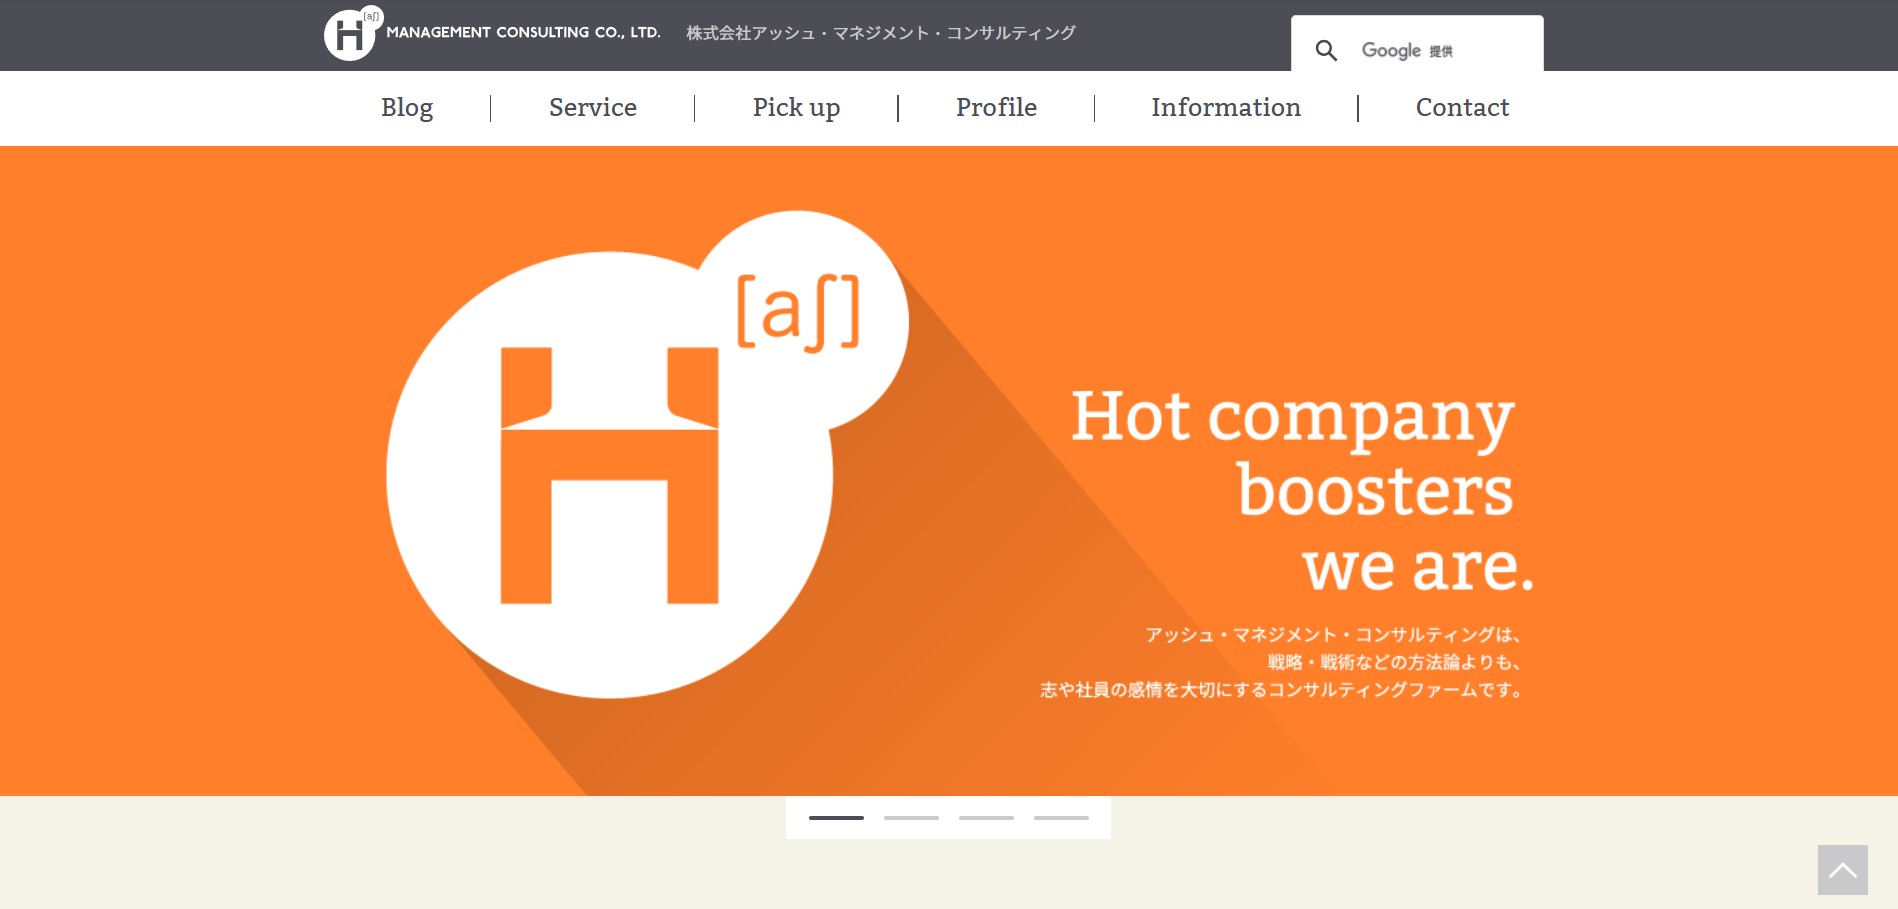Click the back-to-top arrow button
The width and height of the screenshot is (1898, 909).
(1842, 870)
